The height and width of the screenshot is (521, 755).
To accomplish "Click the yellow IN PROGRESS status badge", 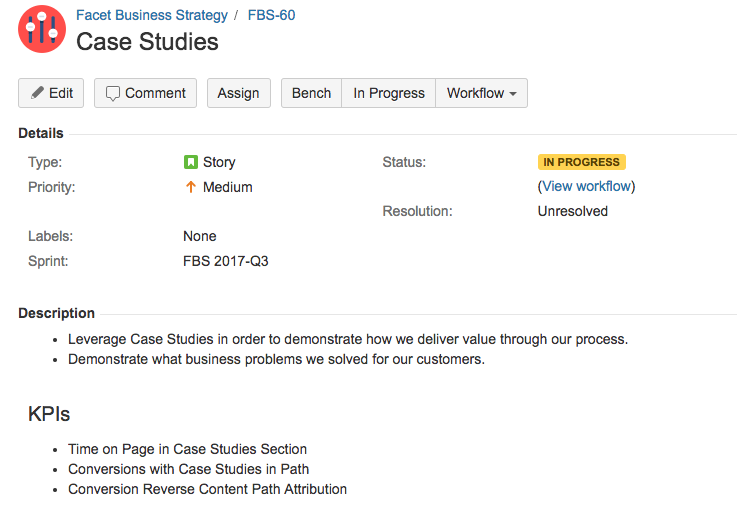I will pos(582,162).
